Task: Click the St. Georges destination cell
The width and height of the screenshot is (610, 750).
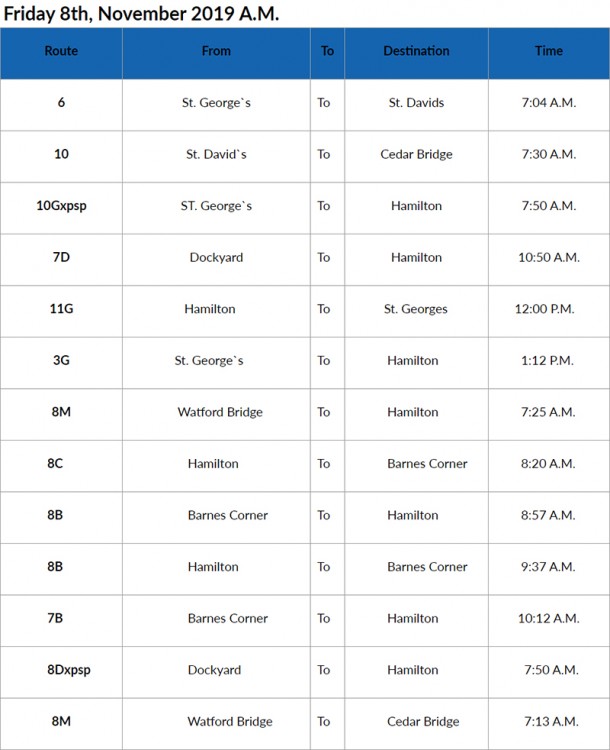Action: coord(416,309)
